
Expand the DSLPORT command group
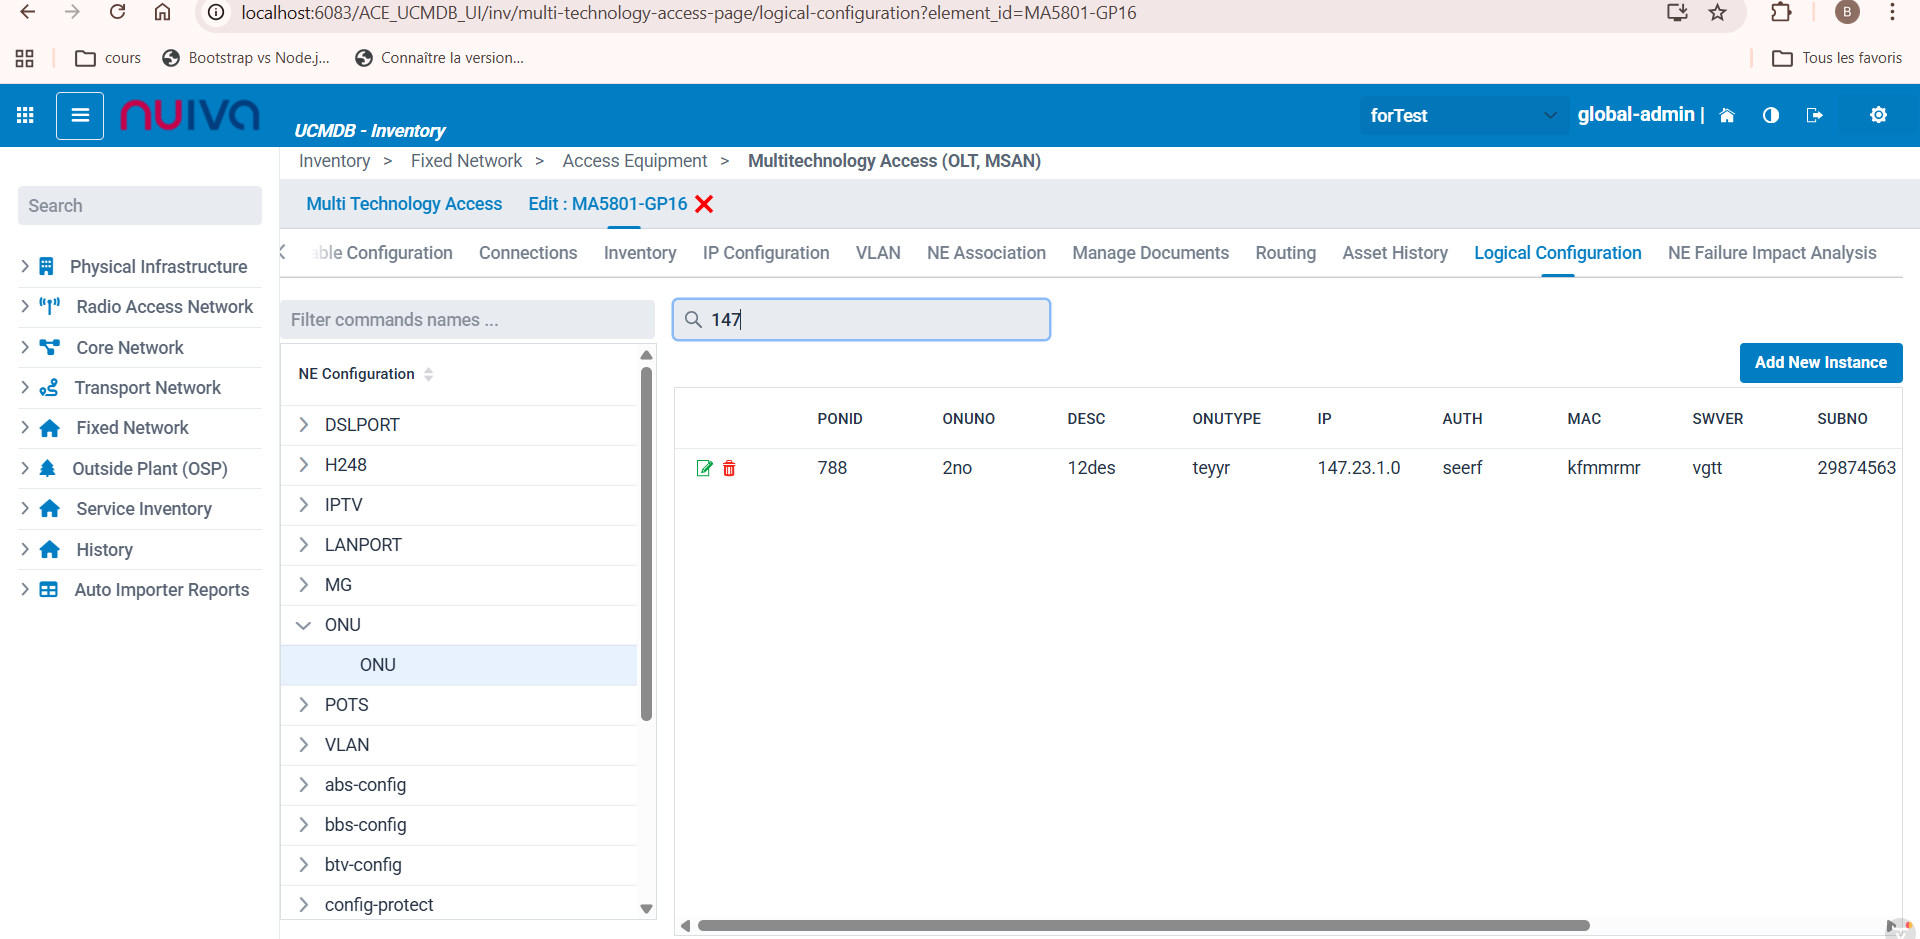click(x=304, y=425)
